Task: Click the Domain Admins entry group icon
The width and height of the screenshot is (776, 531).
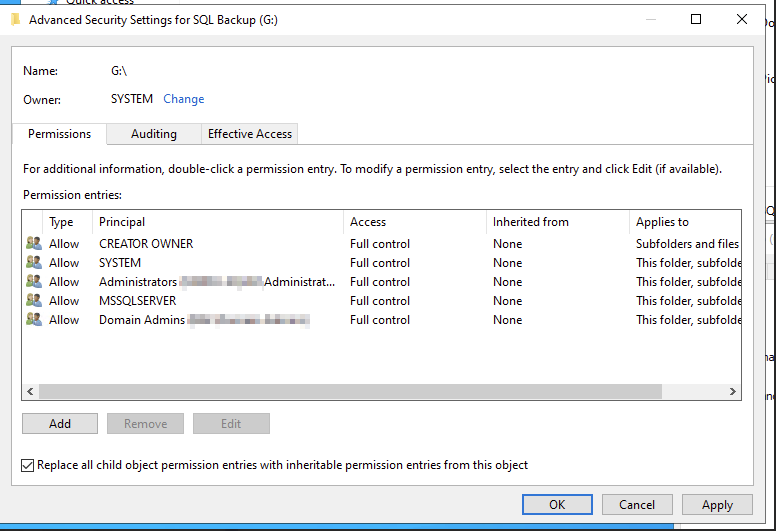Action: (34, 320)
